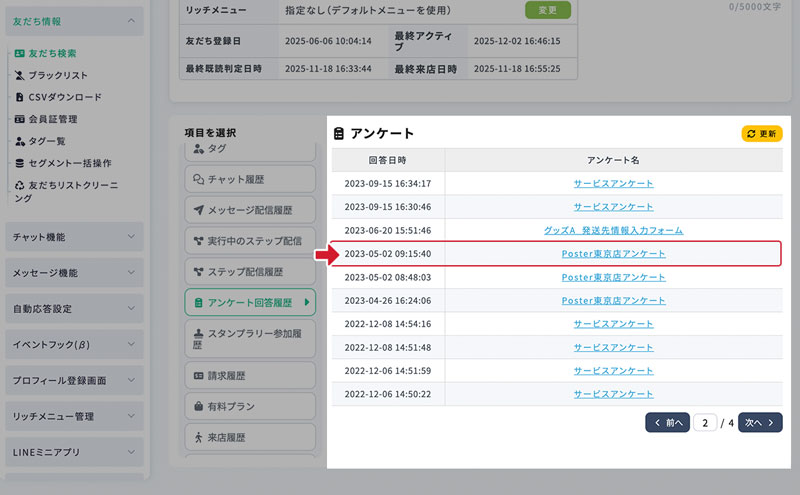Open CSVダウンロード in the sidebar

[x=64, y=97]
